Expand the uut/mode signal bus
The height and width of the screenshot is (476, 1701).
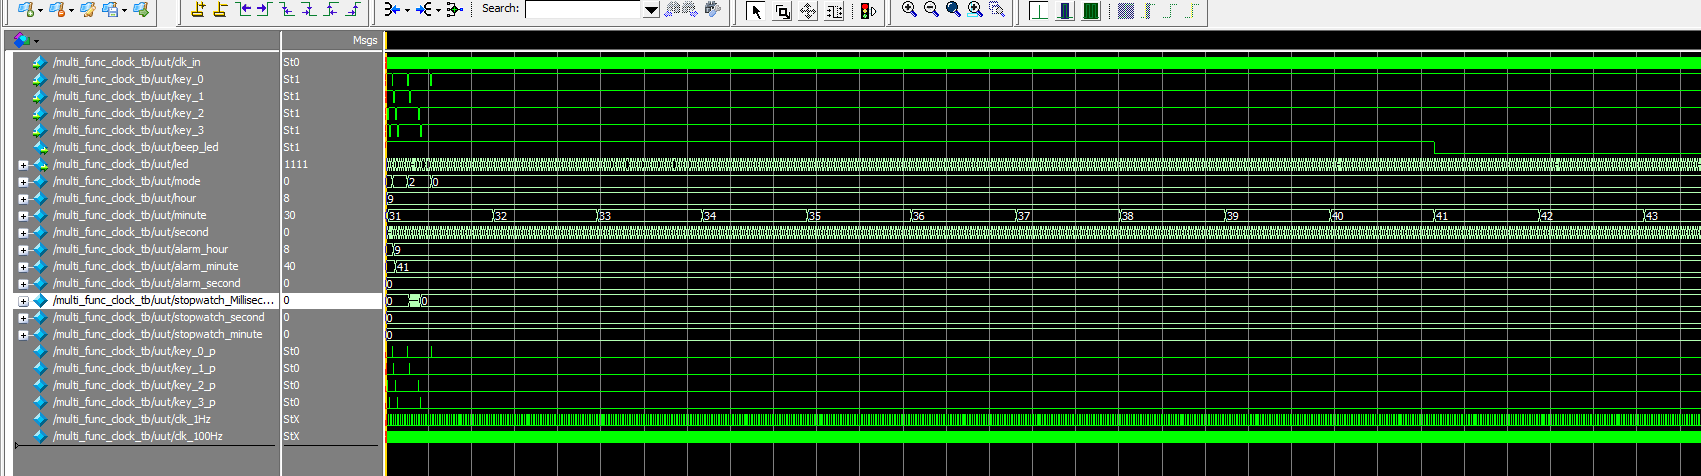23,181
